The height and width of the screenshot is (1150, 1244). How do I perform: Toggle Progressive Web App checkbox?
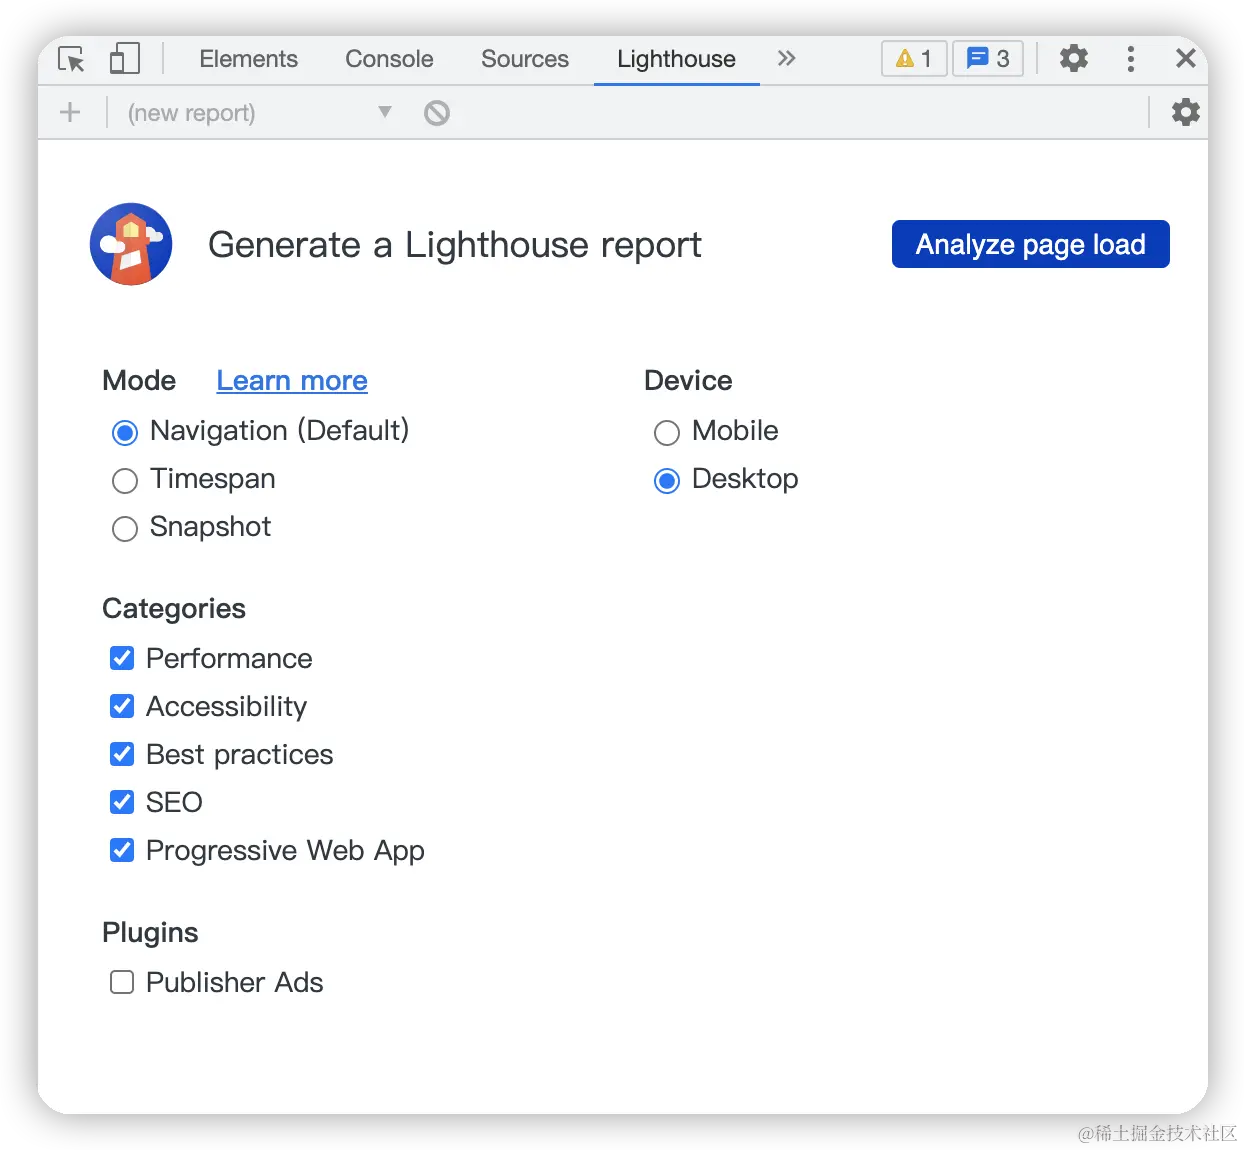click(x=122, y=850)
